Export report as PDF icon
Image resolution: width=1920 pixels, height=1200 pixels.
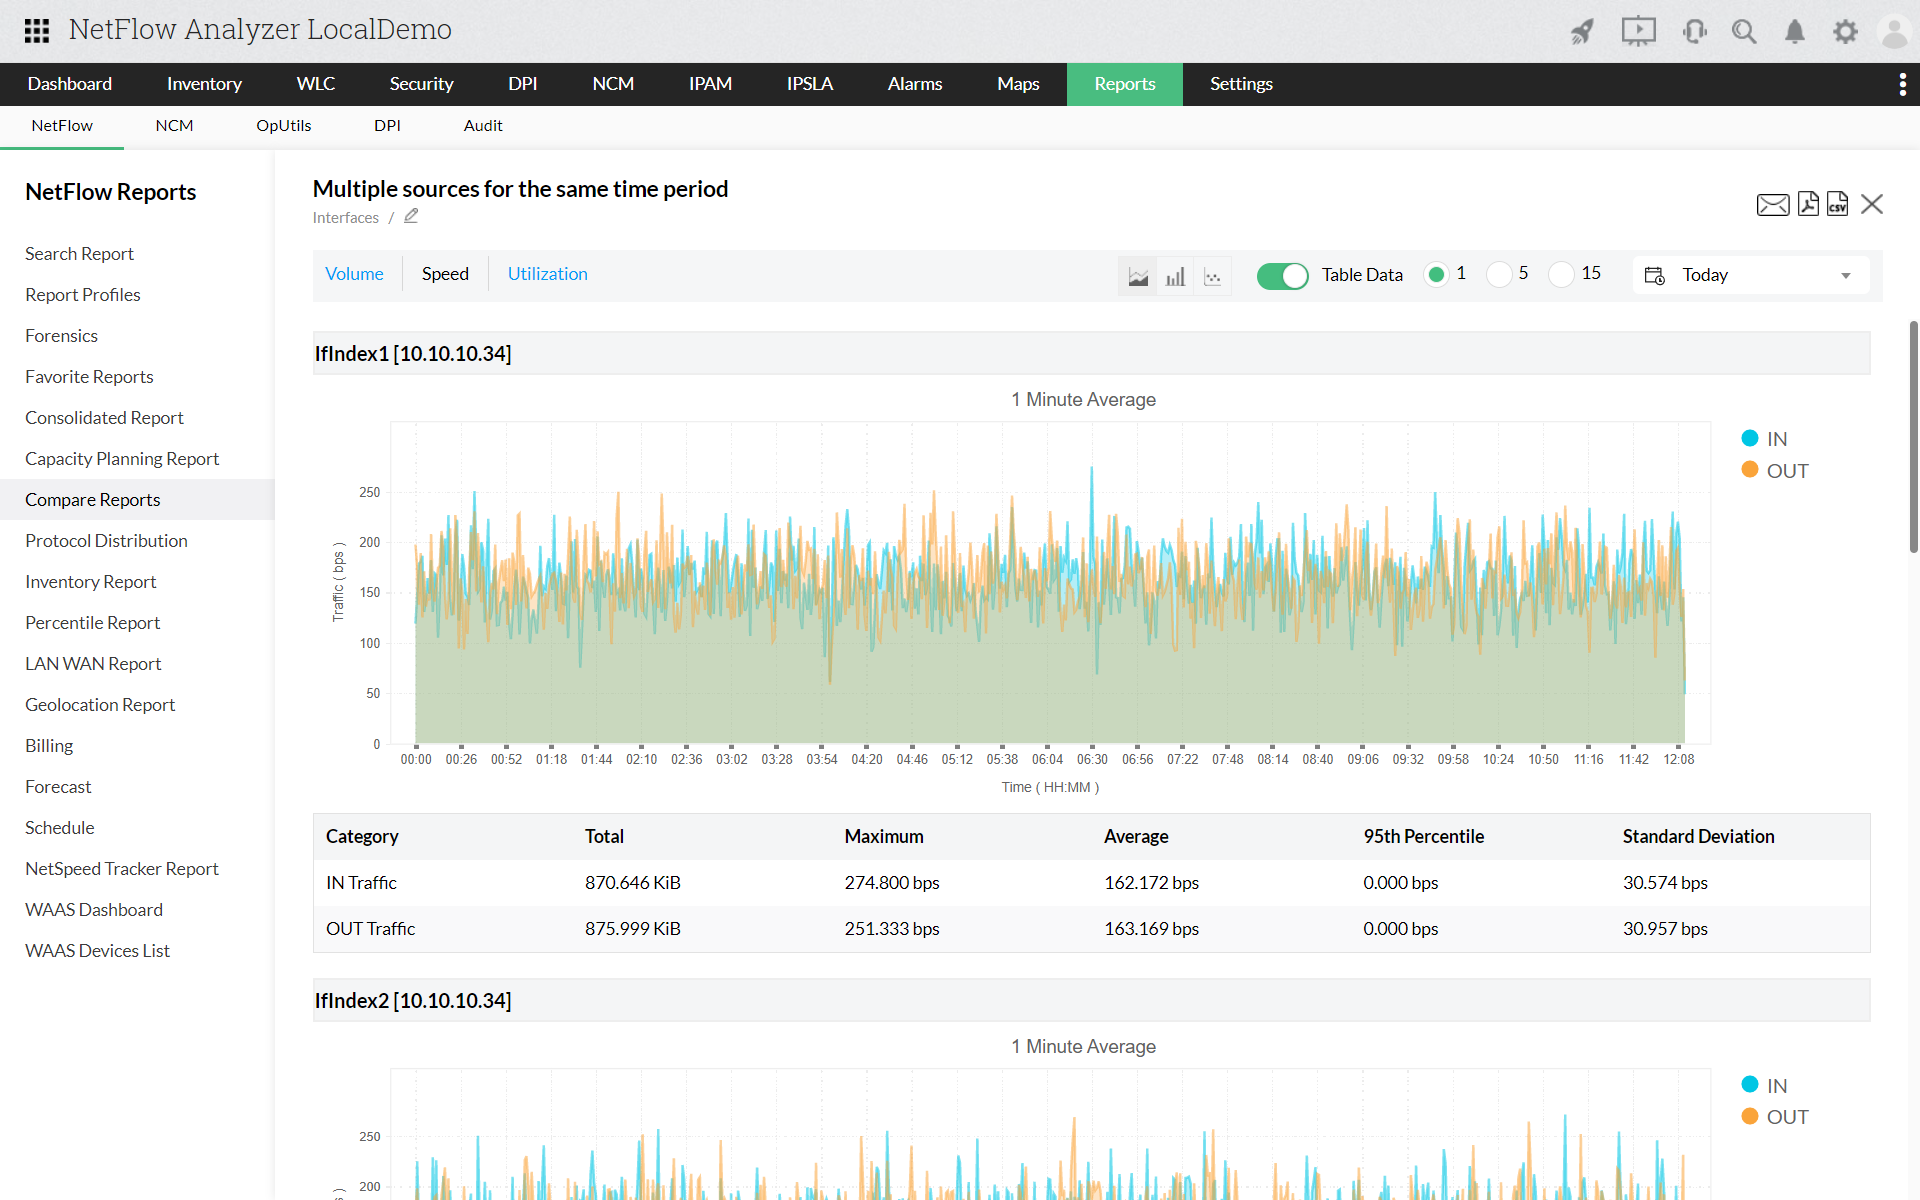coord(1808,204)
